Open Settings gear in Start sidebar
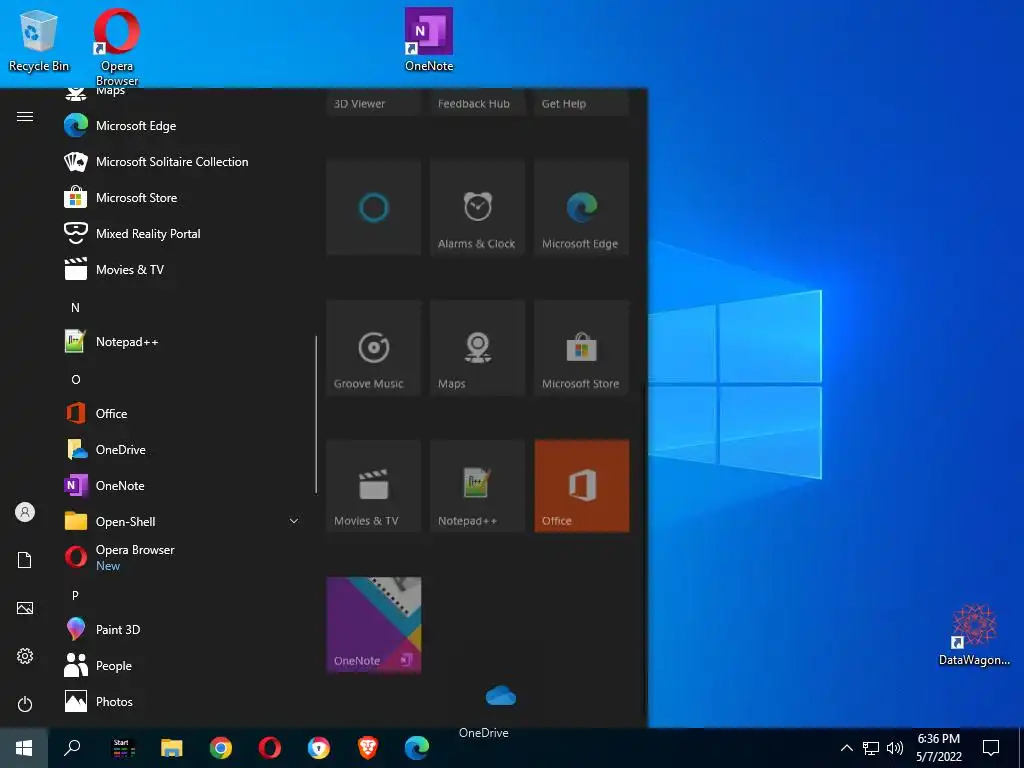The image size is (1024, 768). (25, 656)
